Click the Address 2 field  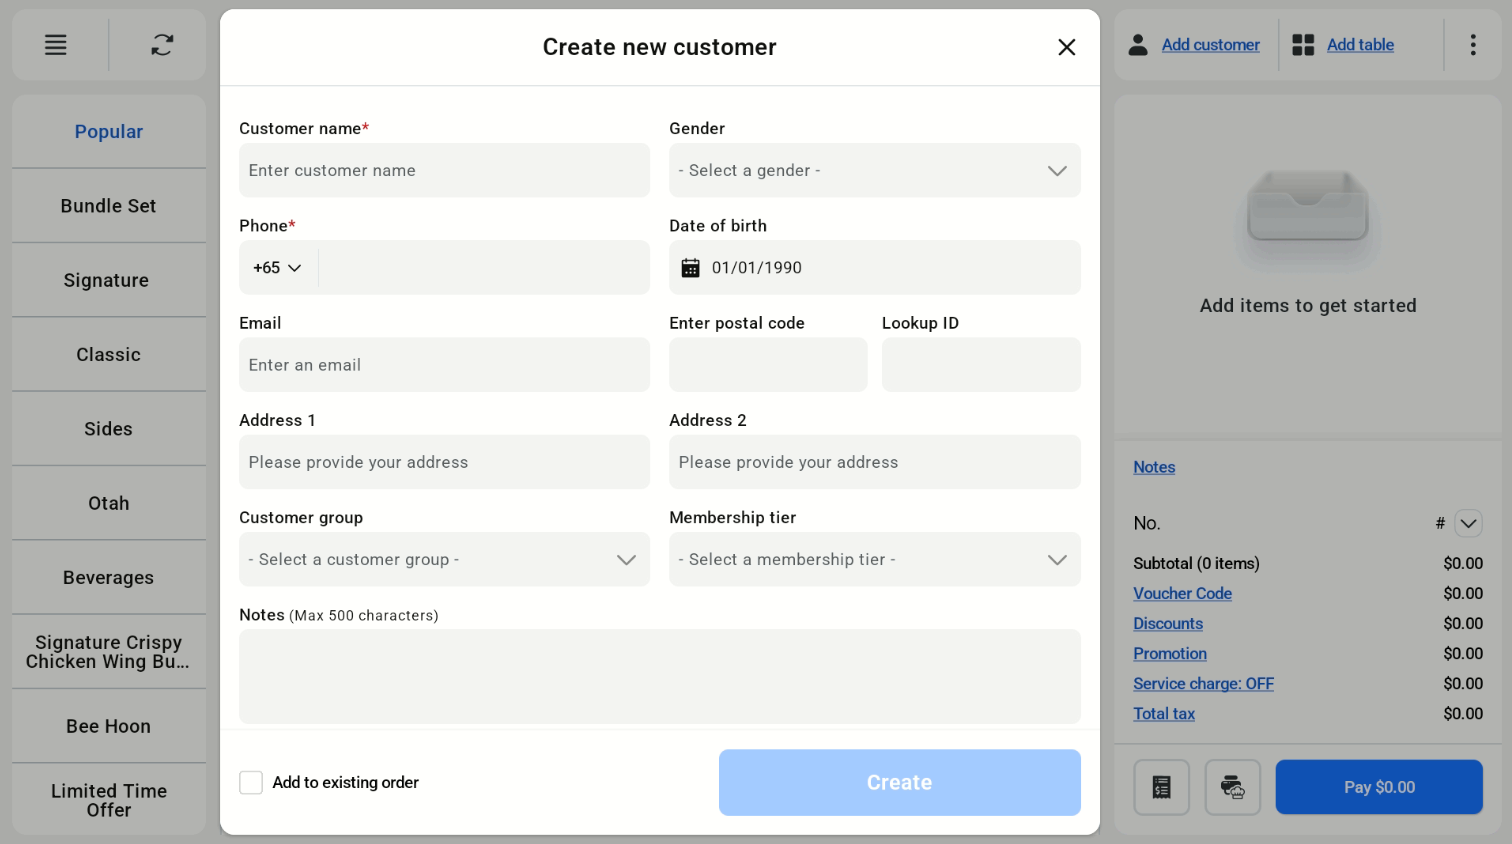pos(875,462)
